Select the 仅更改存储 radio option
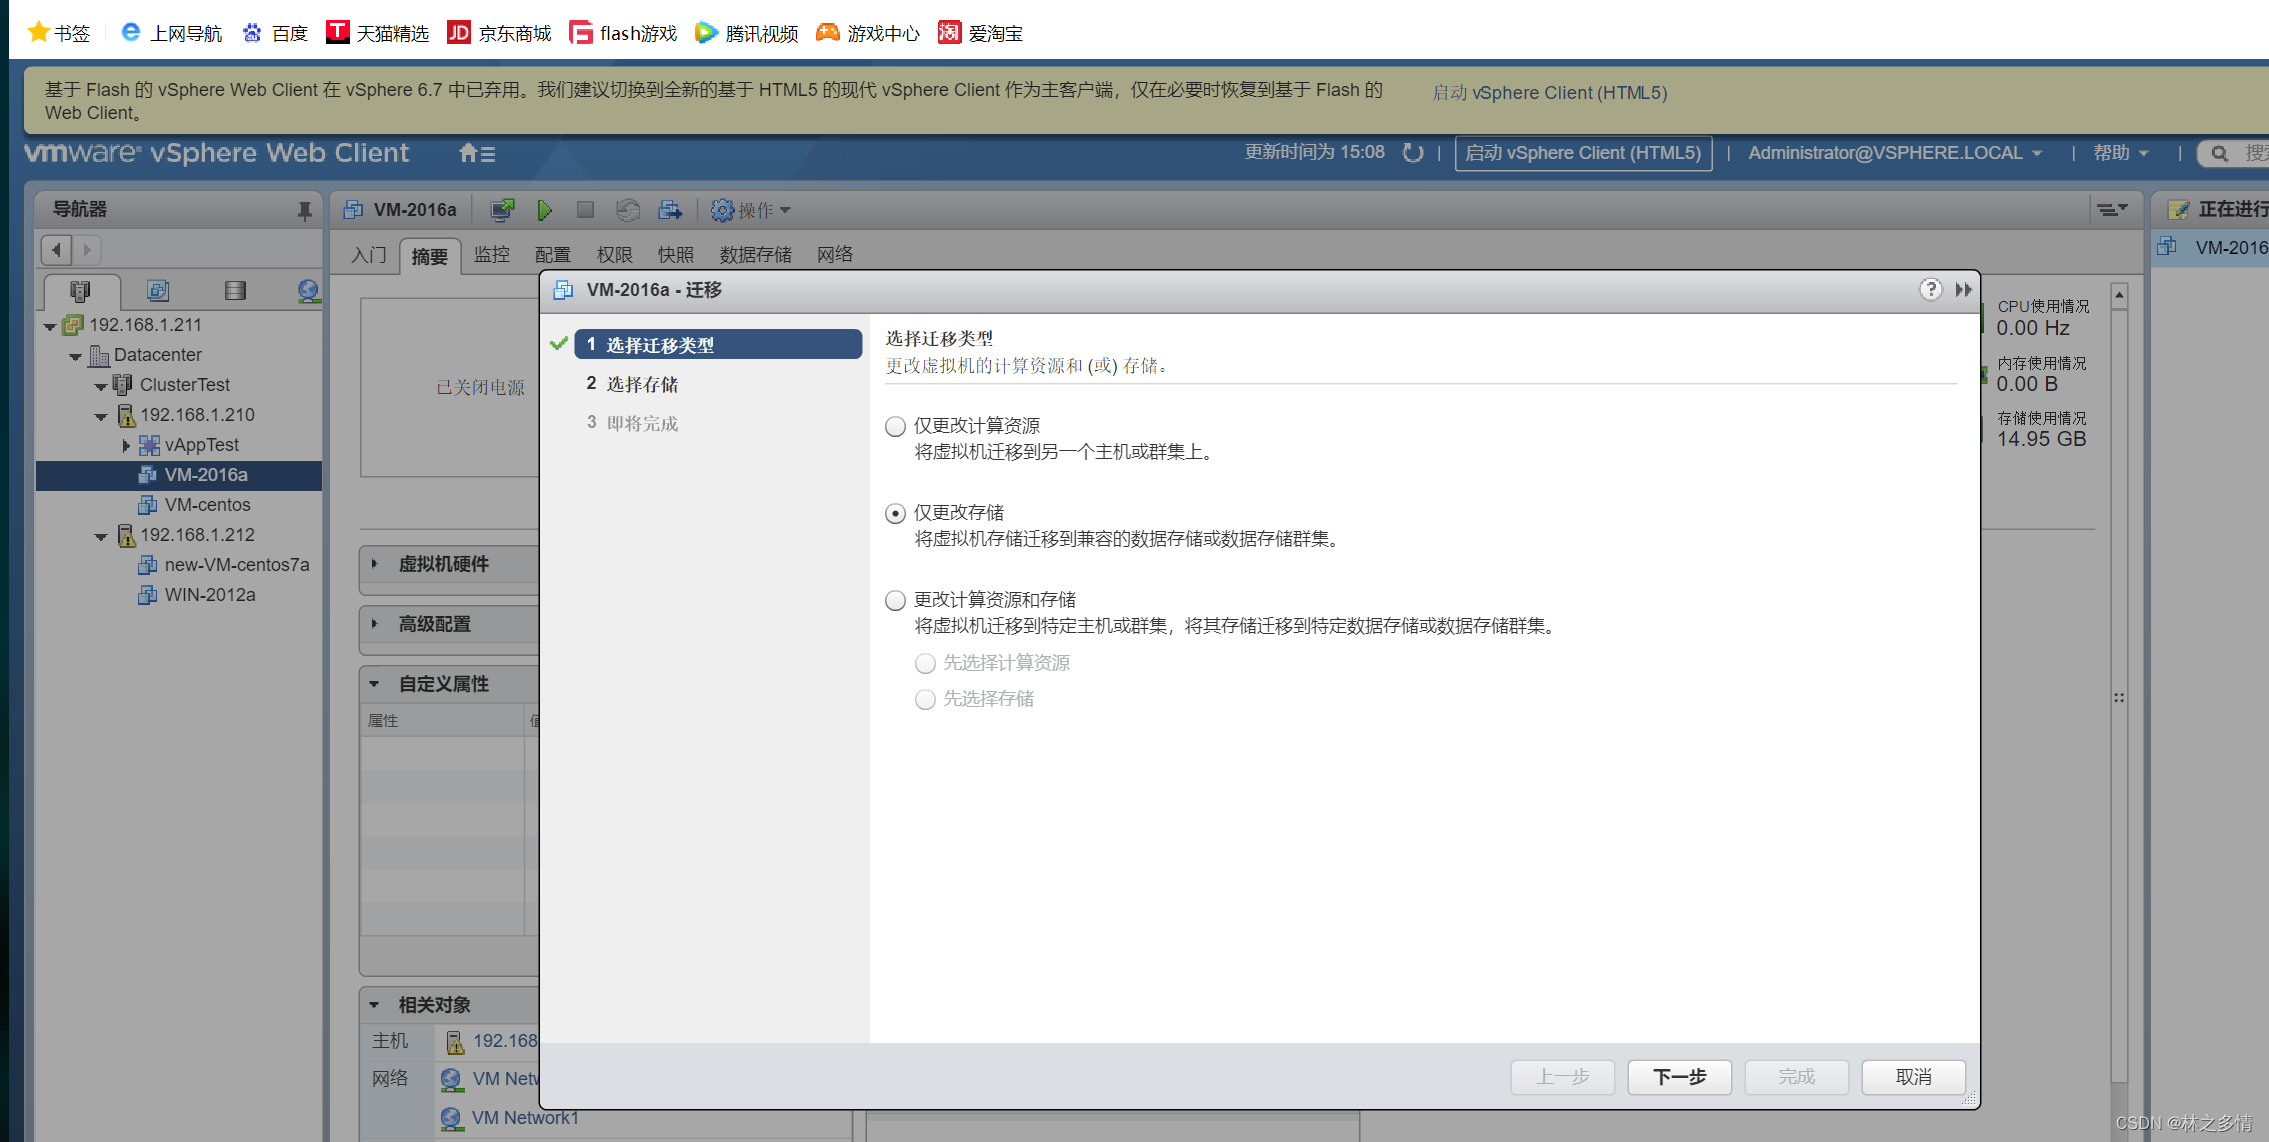The image size is (2269, 1142). click(x=895, y=514)
